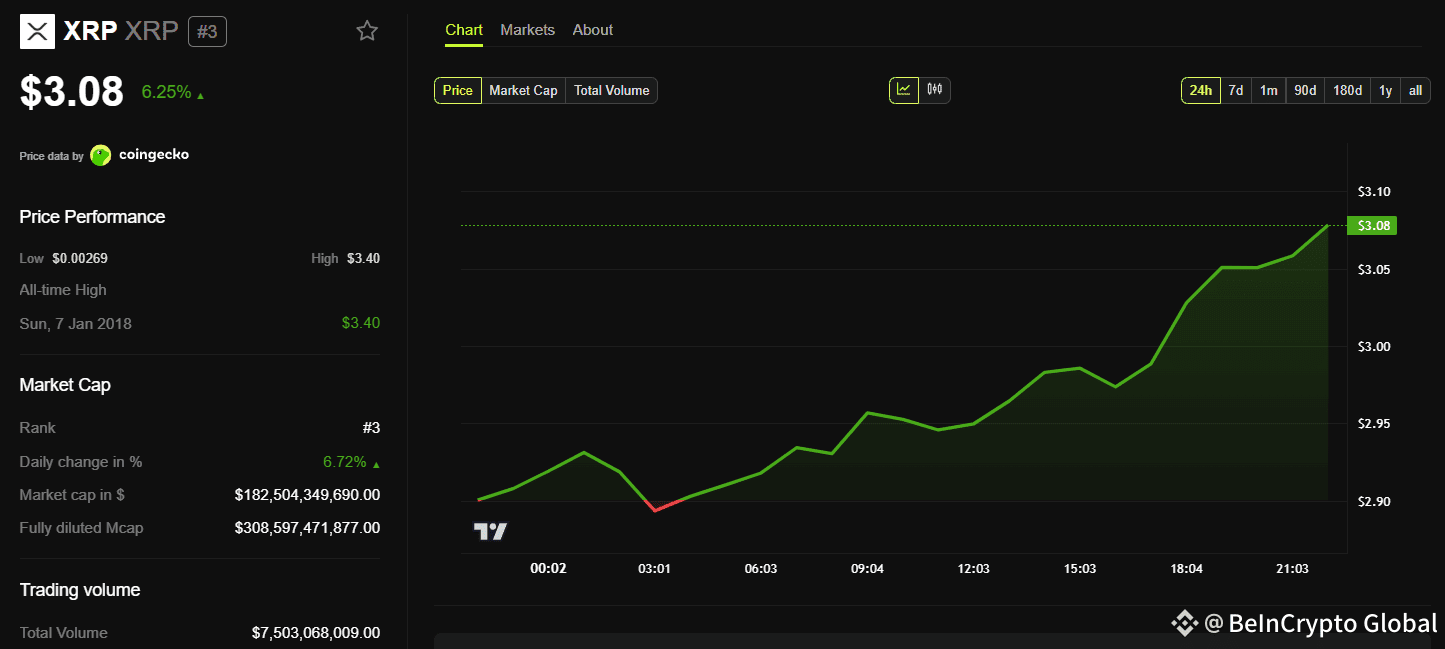
Task: Click the date Sun, 7 Jan 2018
Action: click(x=76, y=323)
